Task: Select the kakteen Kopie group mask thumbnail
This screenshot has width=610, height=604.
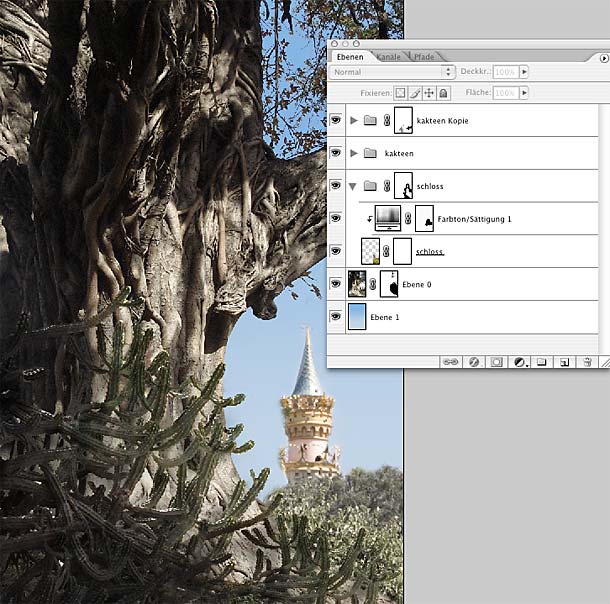Action: 403,121
